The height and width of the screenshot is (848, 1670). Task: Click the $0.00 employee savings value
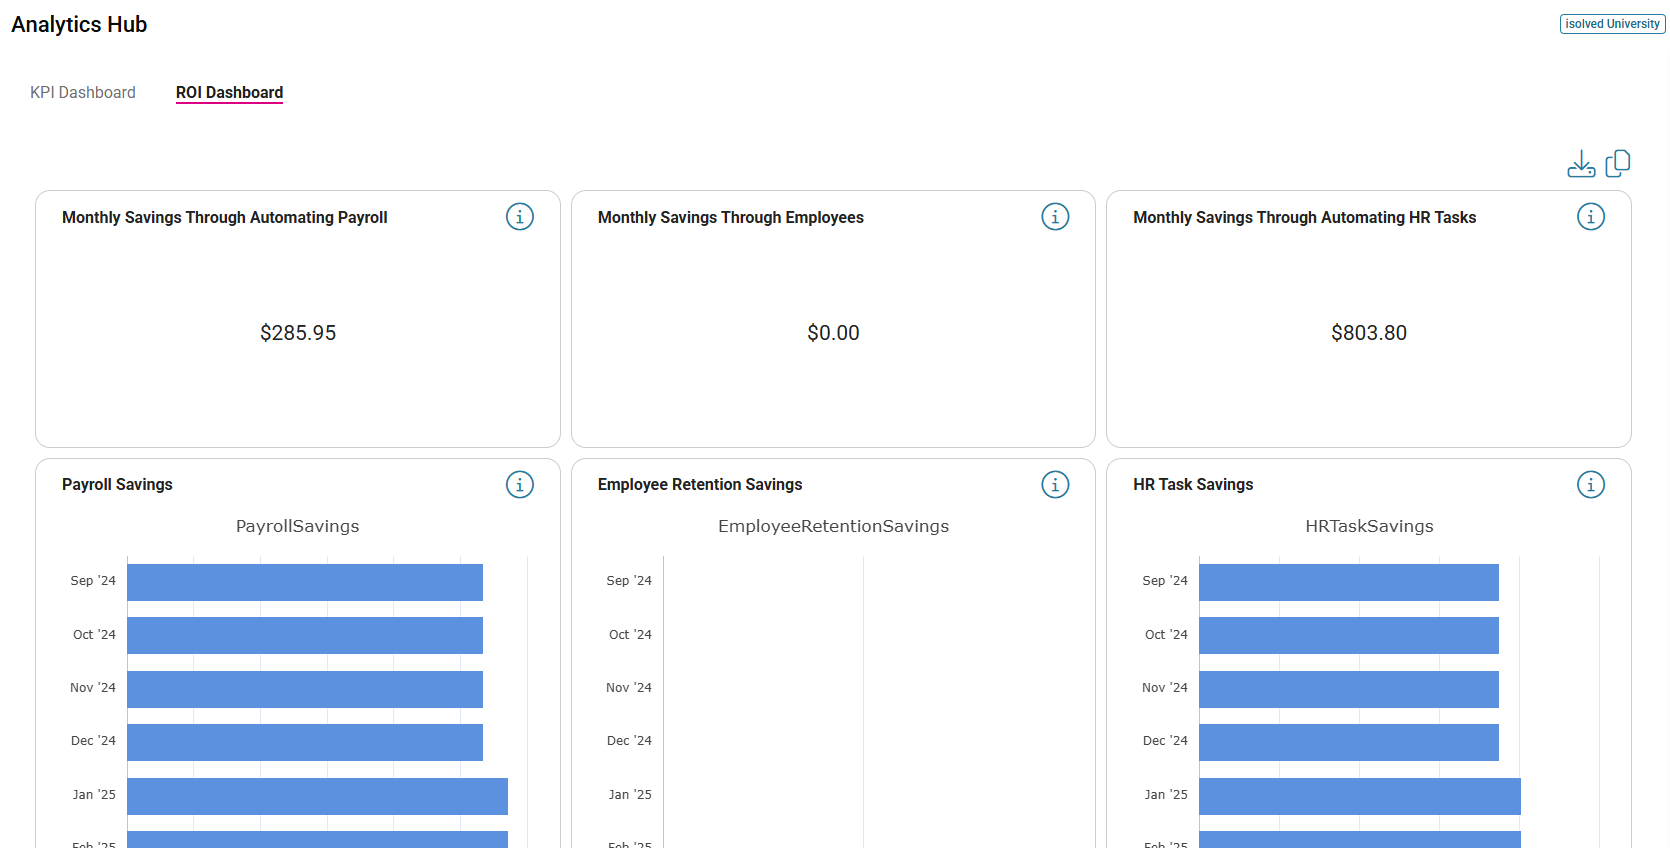(833, 333)
